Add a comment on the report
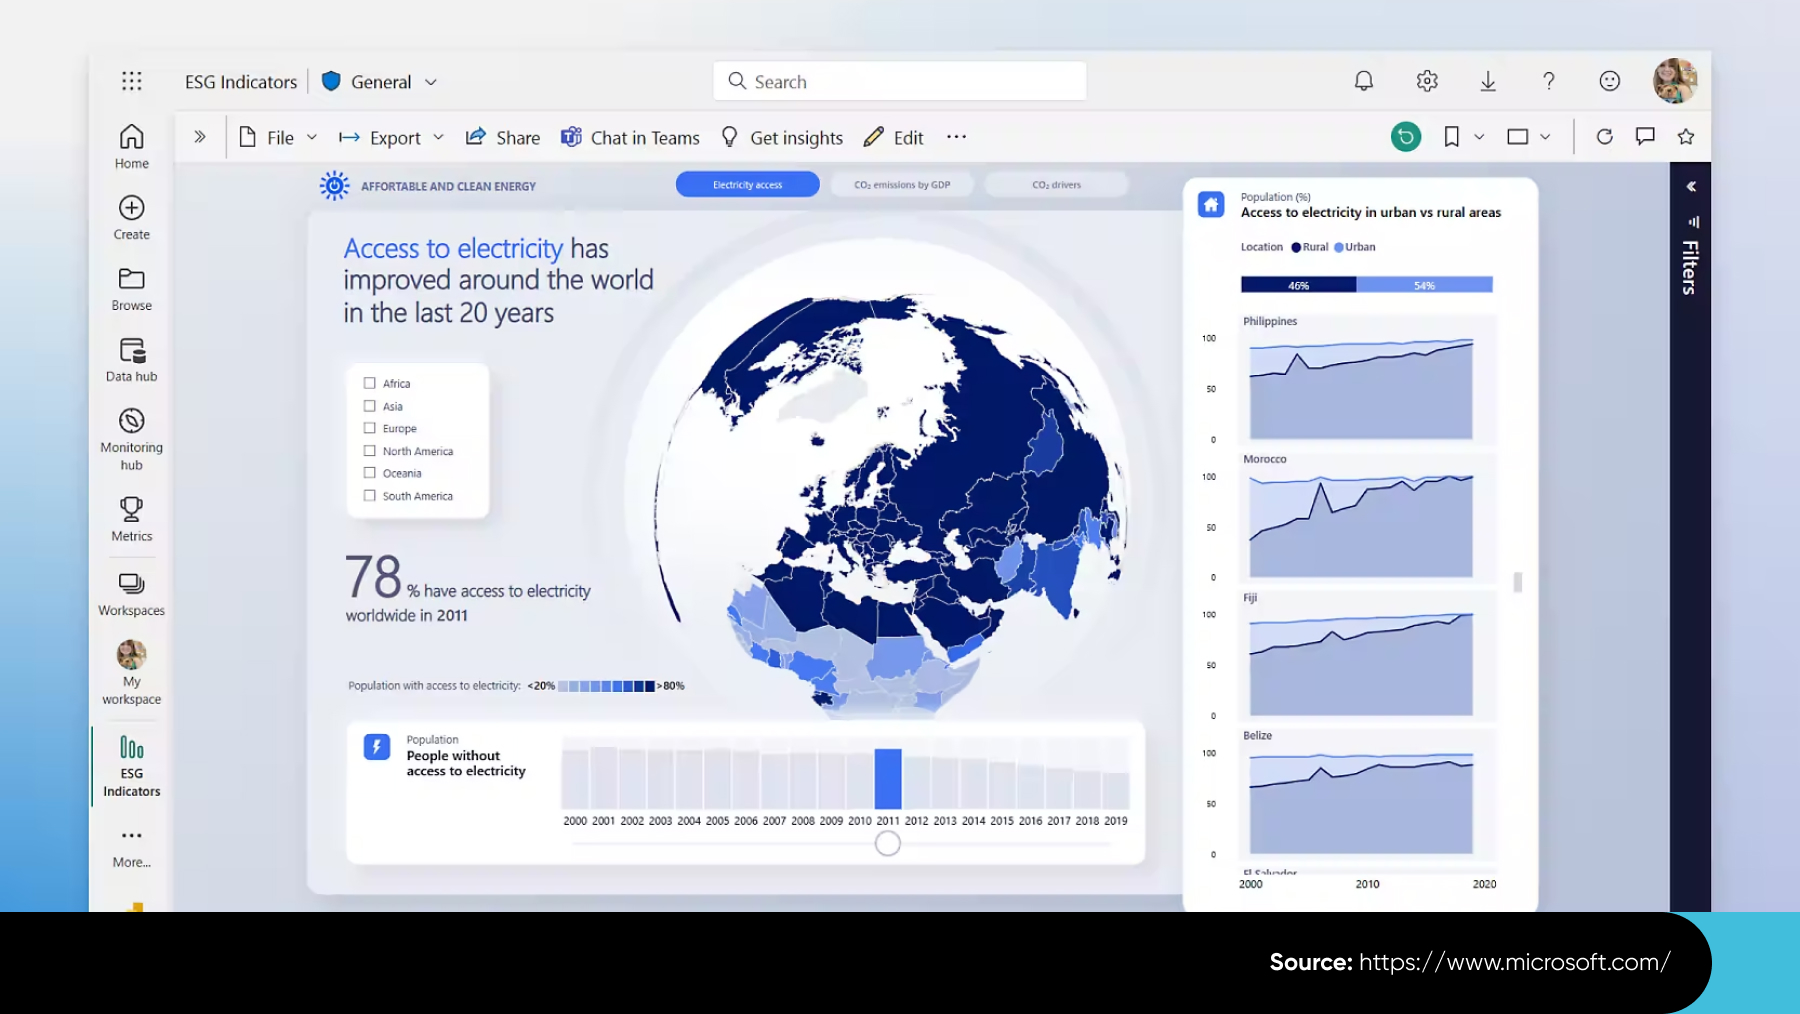The image size is (1800, 1014). [x=1645, y=137]
